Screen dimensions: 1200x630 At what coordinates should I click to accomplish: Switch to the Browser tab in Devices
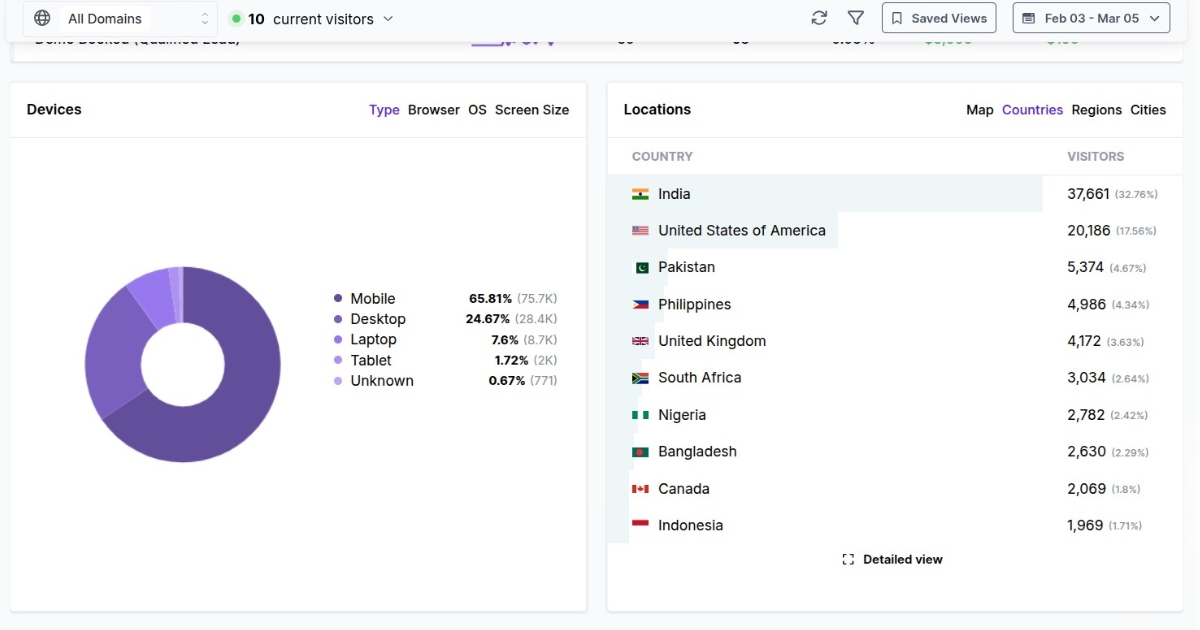point(433,110)
